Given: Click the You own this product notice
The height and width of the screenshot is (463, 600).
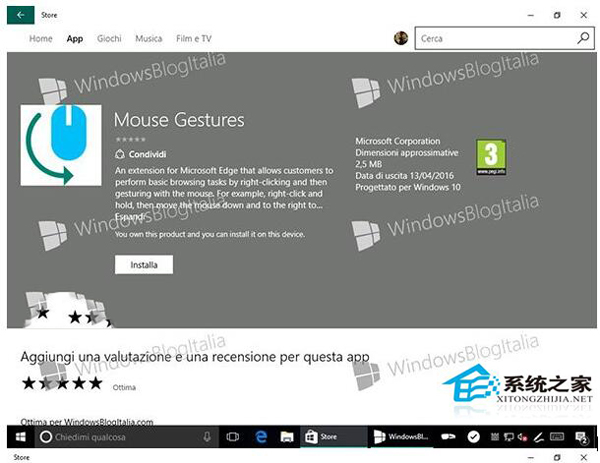Looking at the screenshot, I should (210, 234).
